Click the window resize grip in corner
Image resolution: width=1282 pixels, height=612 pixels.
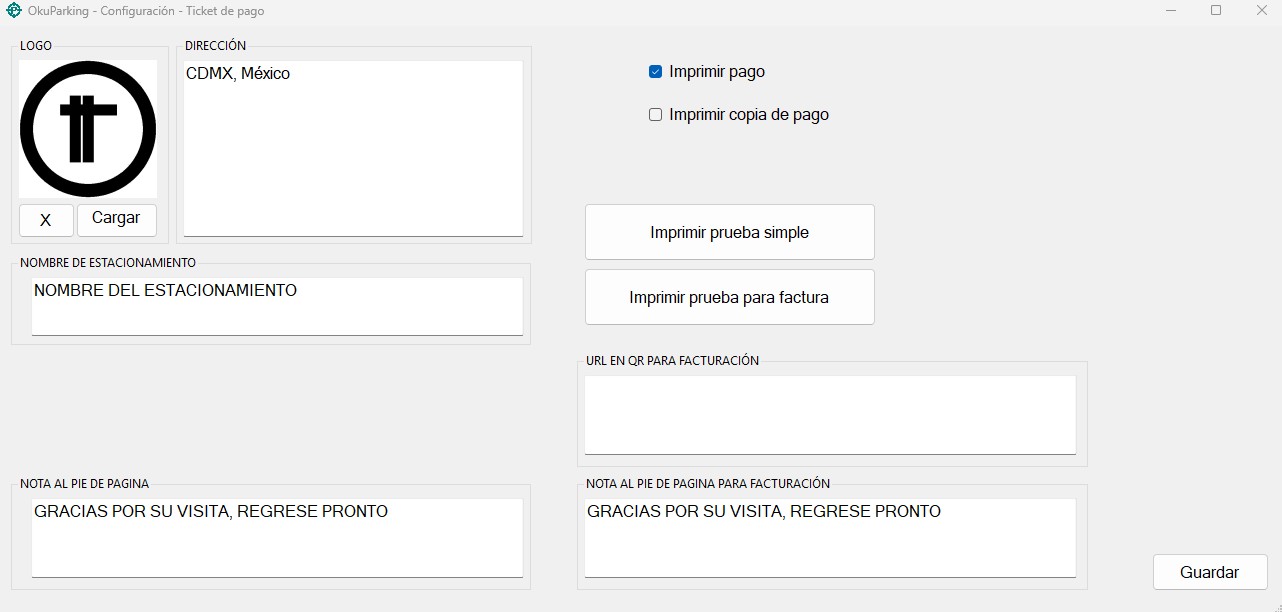coord(1276,606)
